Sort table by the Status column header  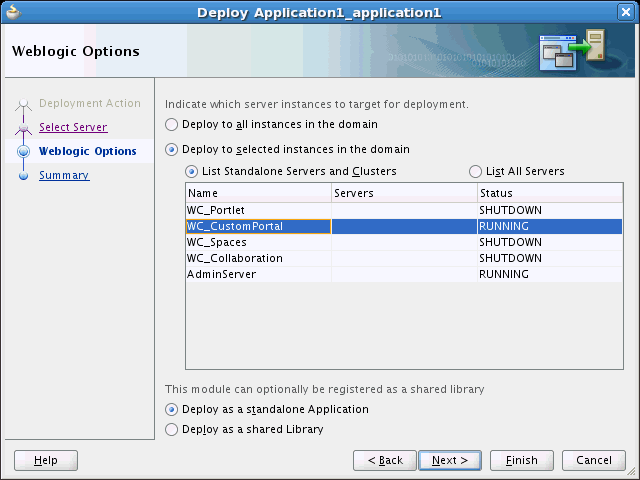tap(550, 193)
